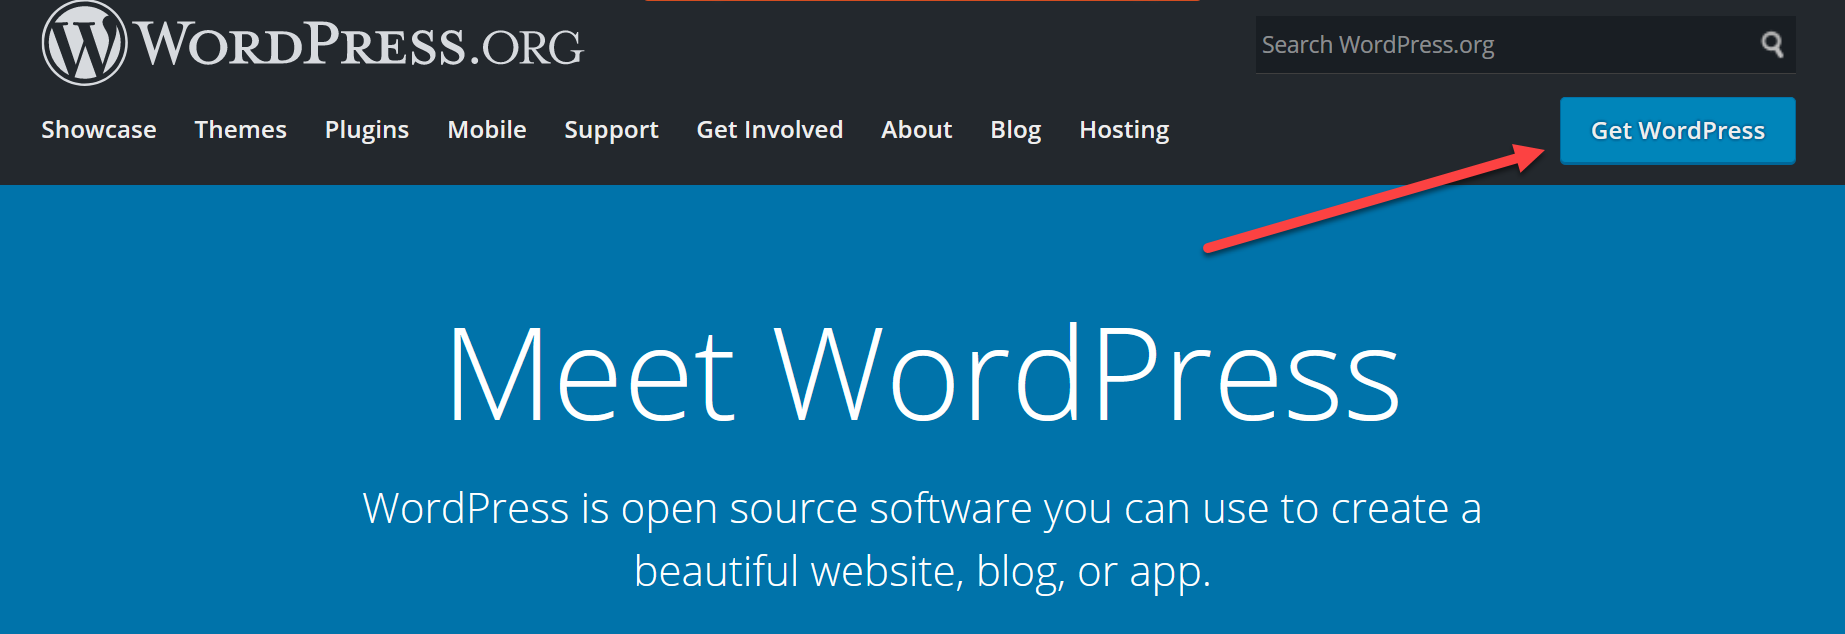Open the About page link
Image resolution: width=1845 pixels, height=634 pixels.
917,130
